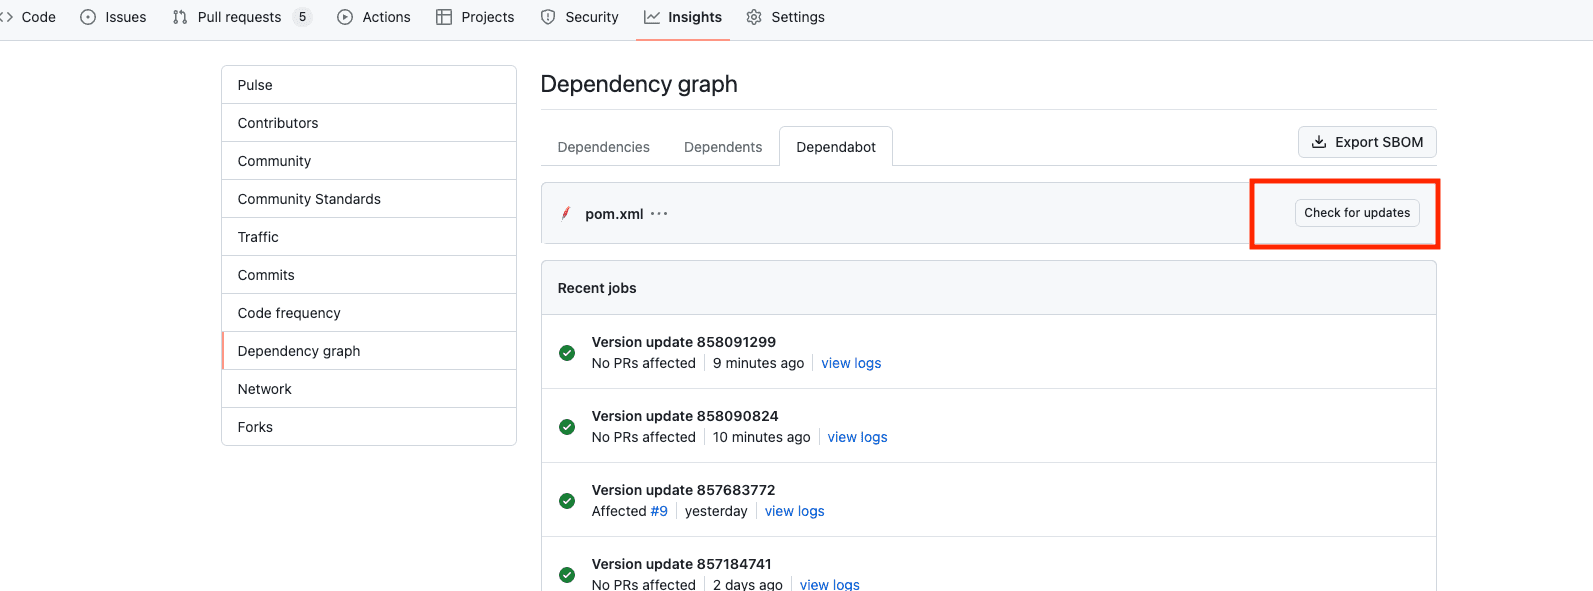Click the Actions play icon
Viewport: 1593px width, 591px height.
[x=345, y=17]
